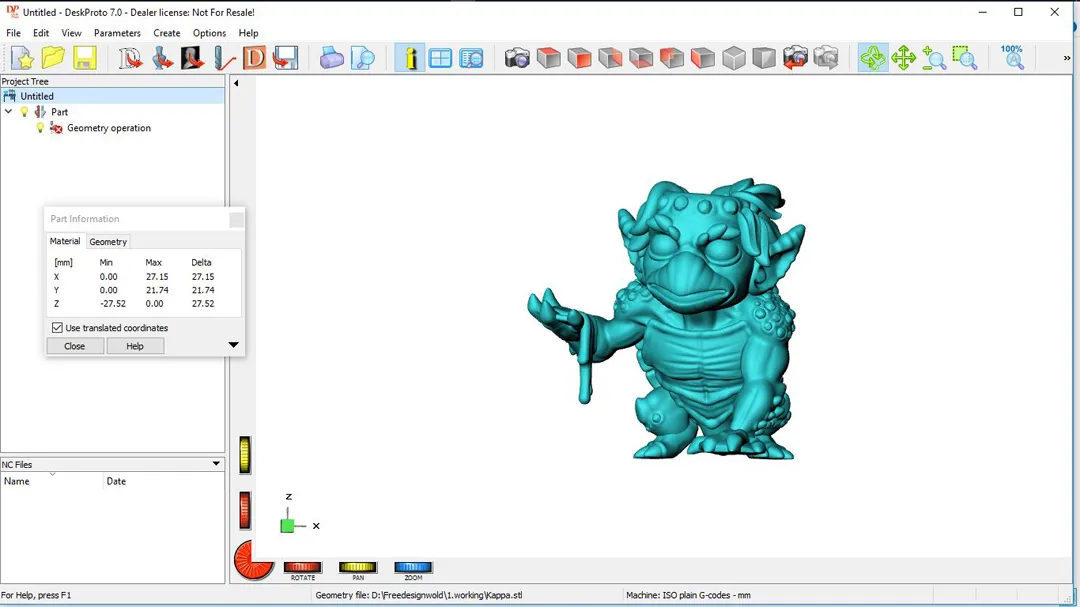Switch to the Material tab
Screen dimensions: 1080x607
65,241
